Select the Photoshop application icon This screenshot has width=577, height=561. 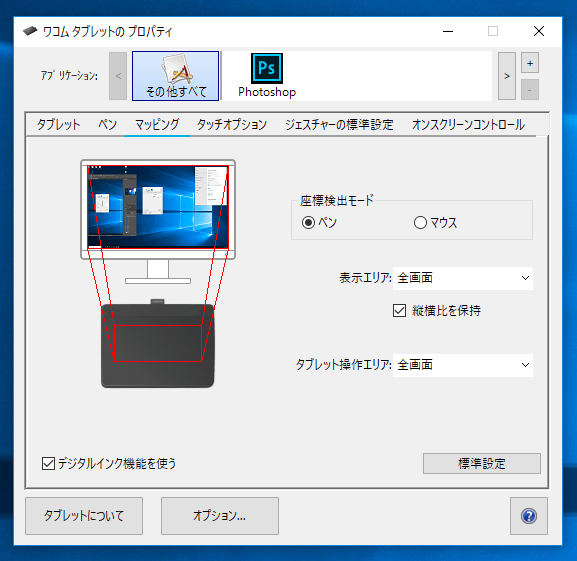pyautogui.click(x=267, y=76)
